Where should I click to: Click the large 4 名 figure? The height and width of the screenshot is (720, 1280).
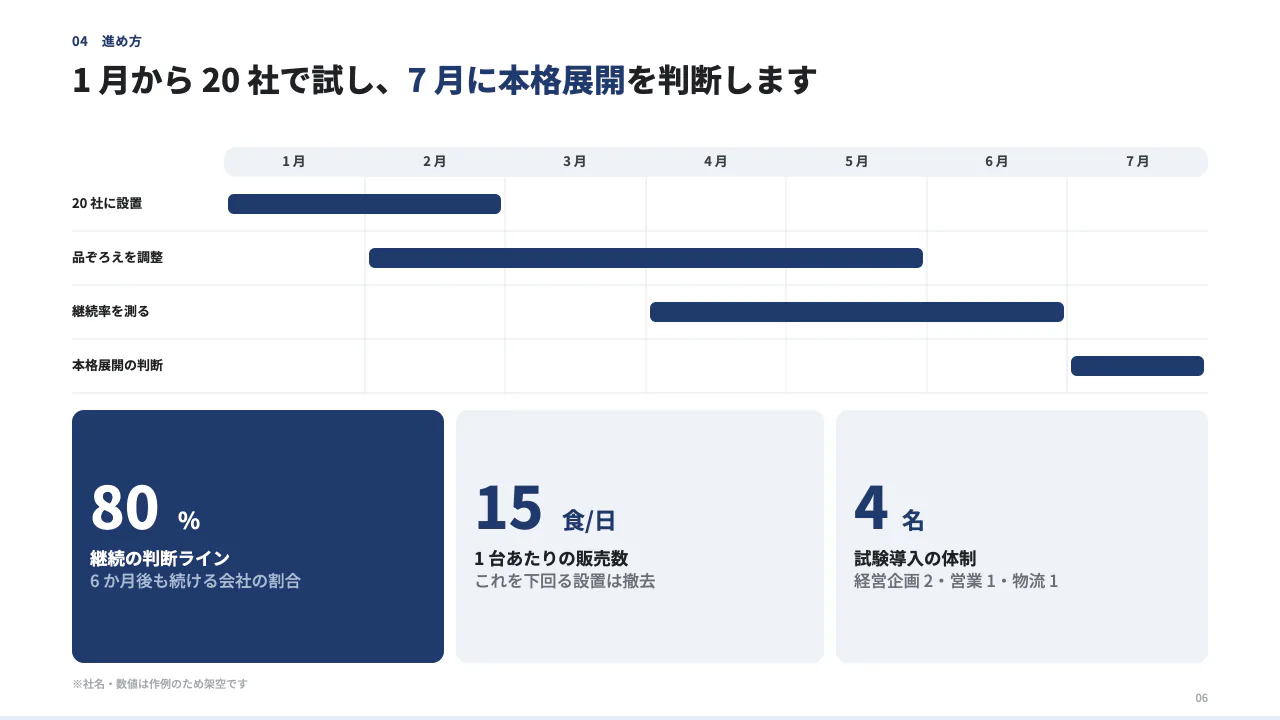(889, 508)
